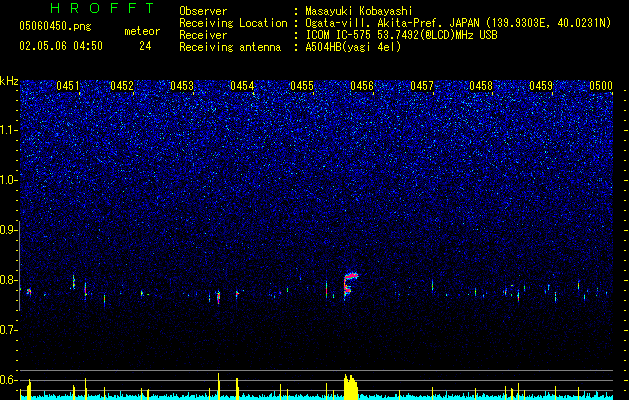This screenshot has height=400, width=629.
Task: Select the A504HB(yagi 4el) antenna text
Action: click(353, 47)
